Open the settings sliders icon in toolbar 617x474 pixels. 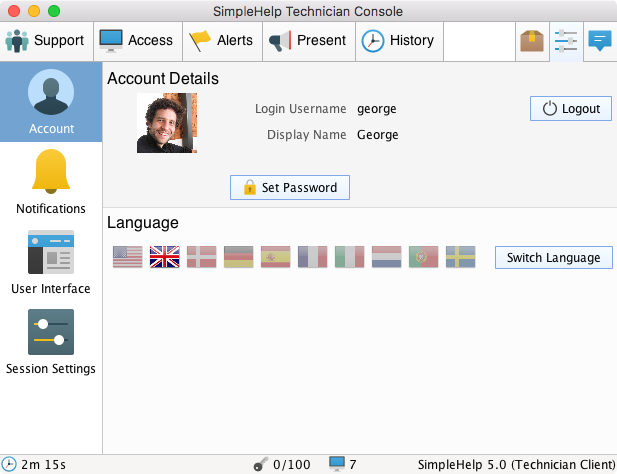[566, 41]
